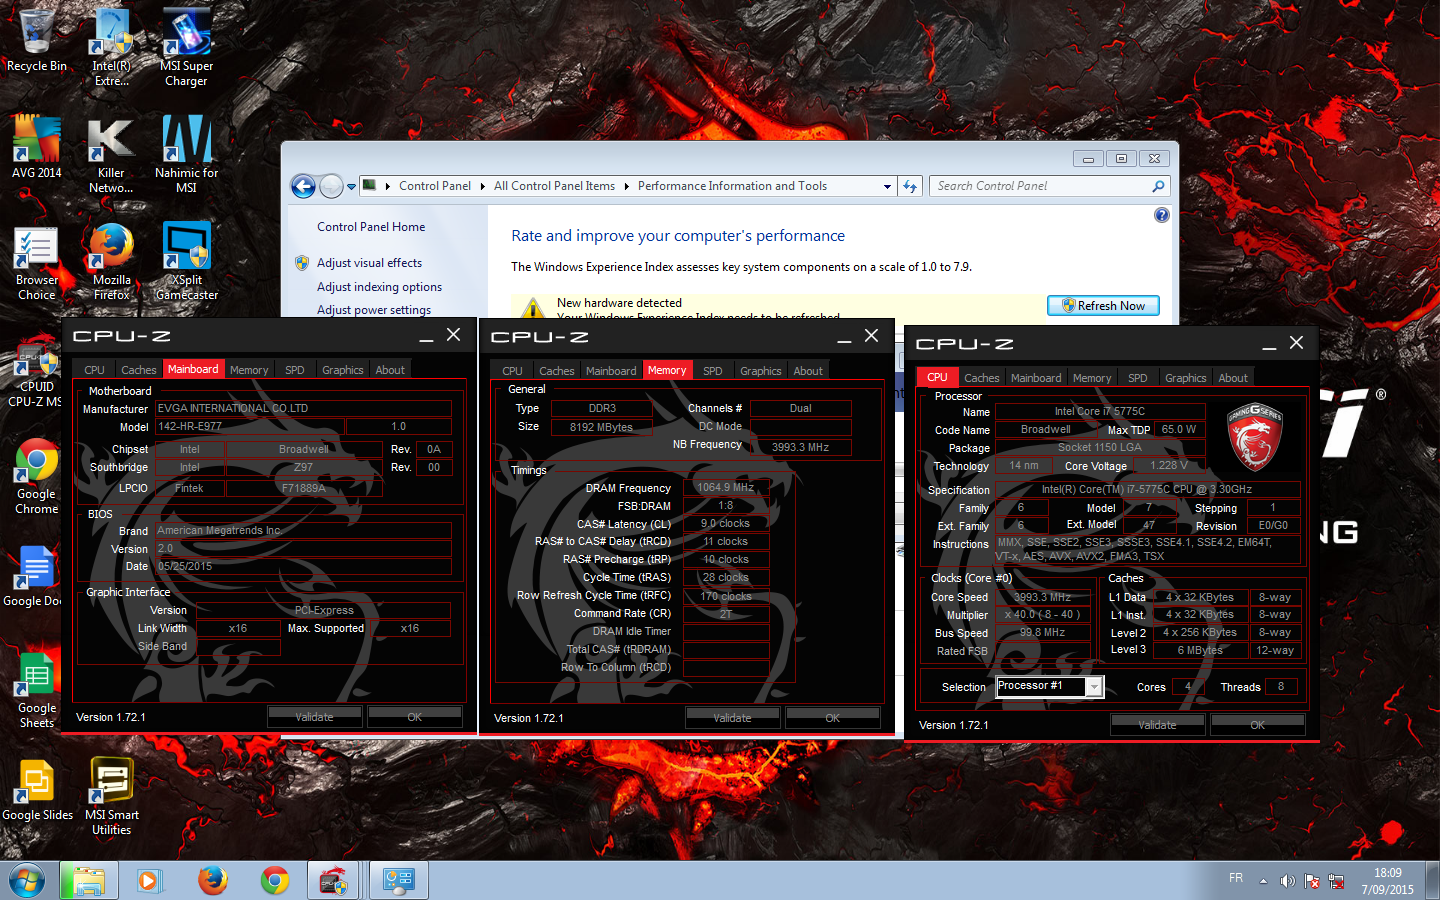This screenshot has width=1440, height=900.
Task: Open the Caches tab in the CPU window
Action: [981, 378]
